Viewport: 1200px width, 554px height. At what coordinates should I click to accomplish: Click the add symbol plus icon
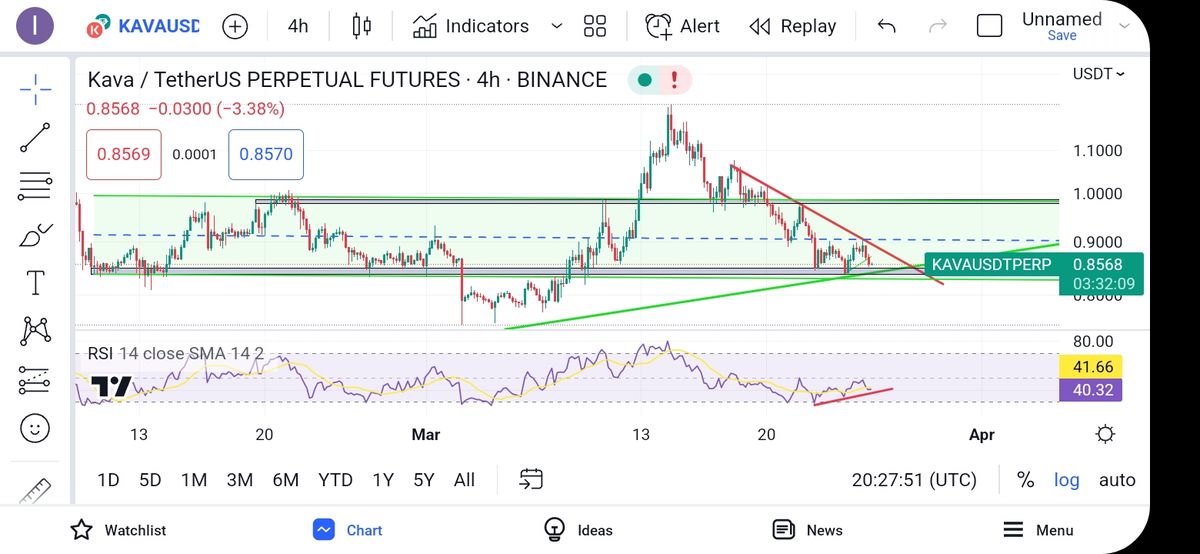tap(235, 26)
